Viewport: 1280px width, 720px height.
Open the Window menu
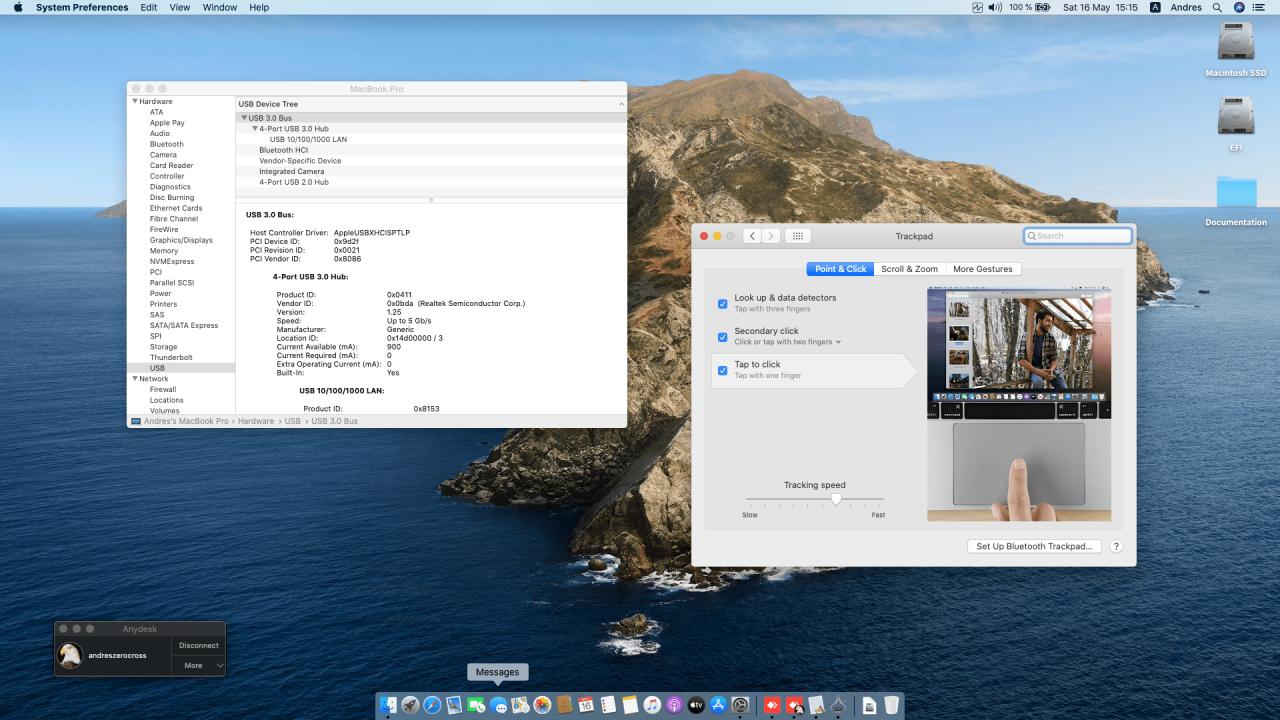(220, 7)
